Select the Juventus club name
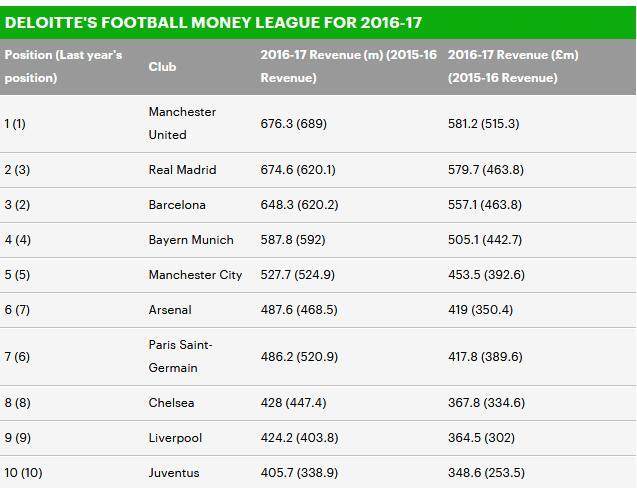Image resolution: width=637 pixels, height=488 pixels. tap(174, 473)
